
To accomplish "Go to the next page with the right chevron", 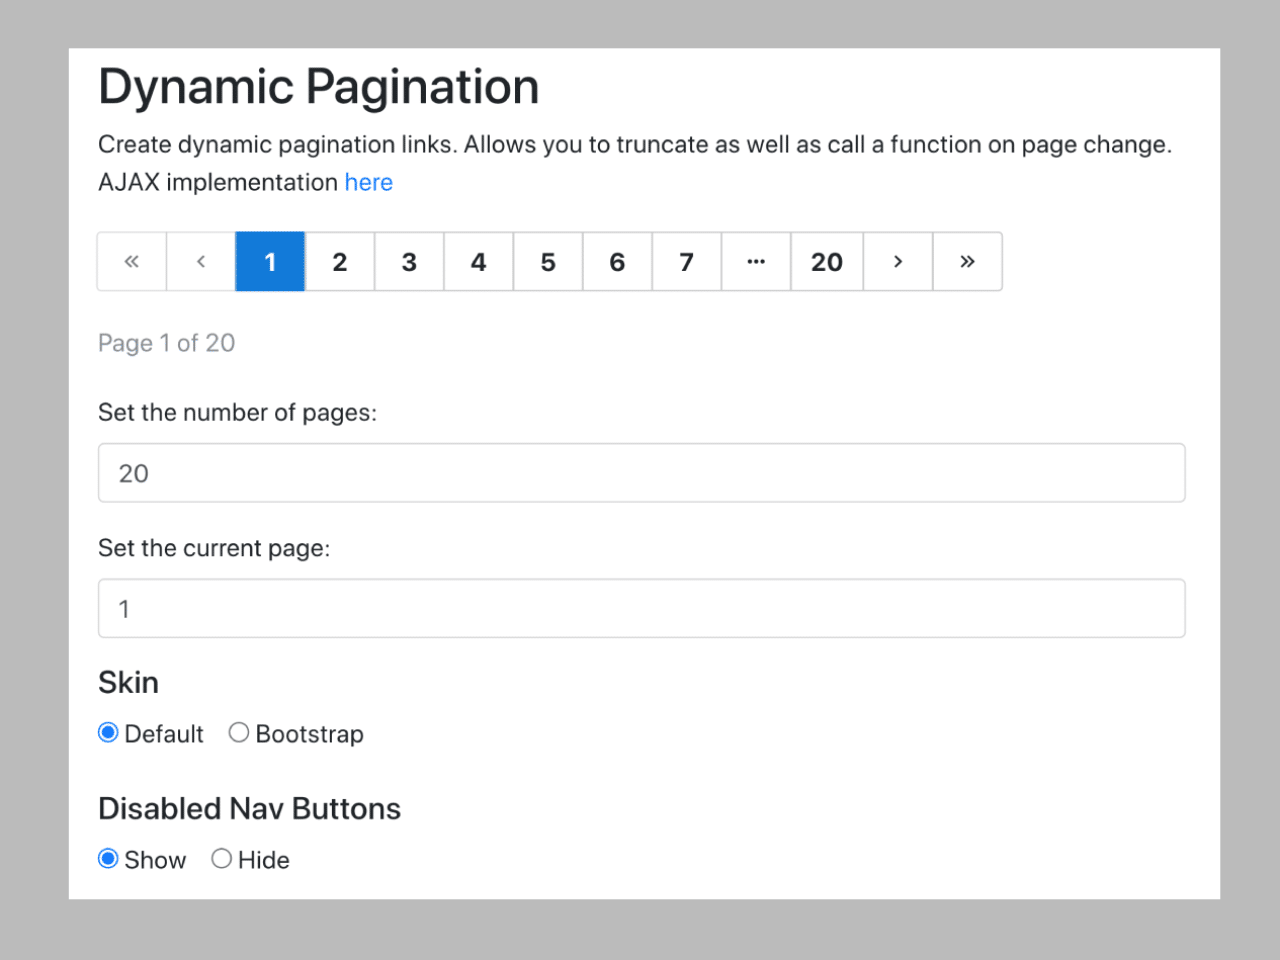I will click(897, 261).
